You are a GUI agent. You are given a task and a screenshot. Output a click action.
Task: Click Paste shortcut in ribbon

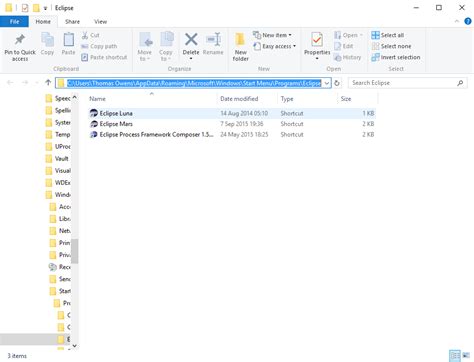pyautogui.click(x=104, y=57)
